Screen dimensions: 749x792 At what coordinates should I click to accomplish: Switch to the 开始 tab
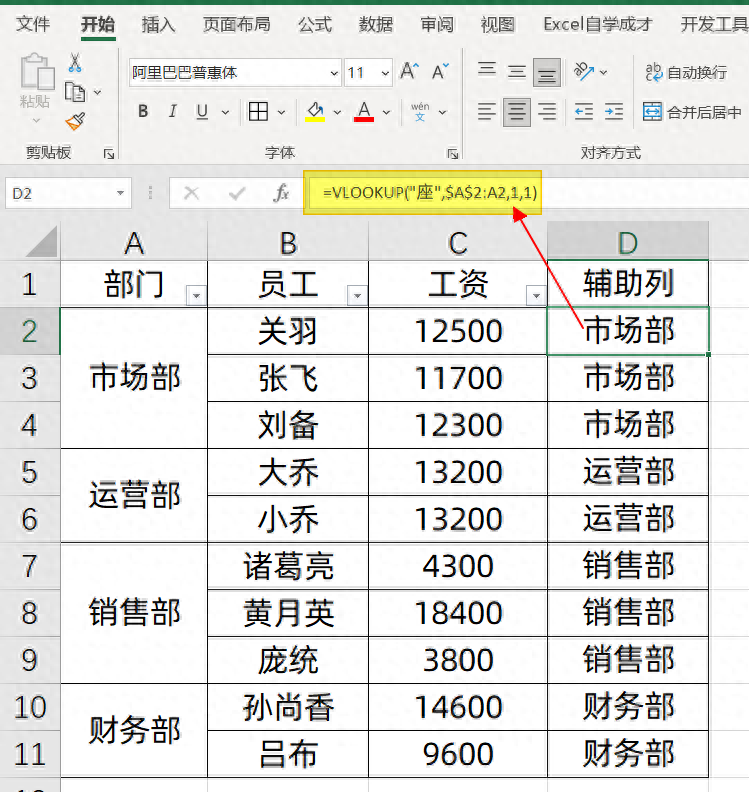point(98,24)
